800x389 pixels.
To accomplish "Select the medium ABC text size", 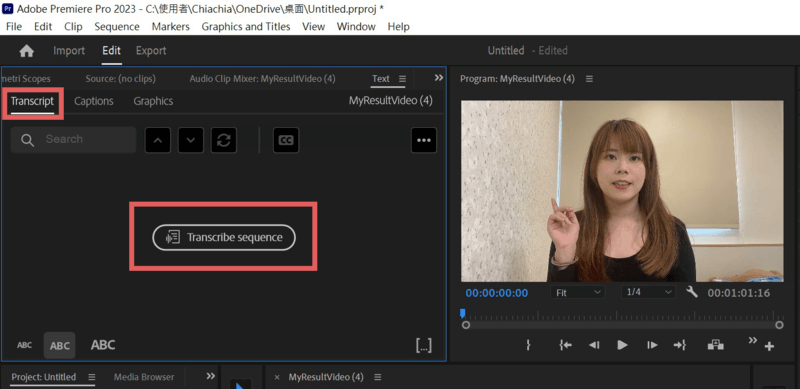I will pos(60,346).
